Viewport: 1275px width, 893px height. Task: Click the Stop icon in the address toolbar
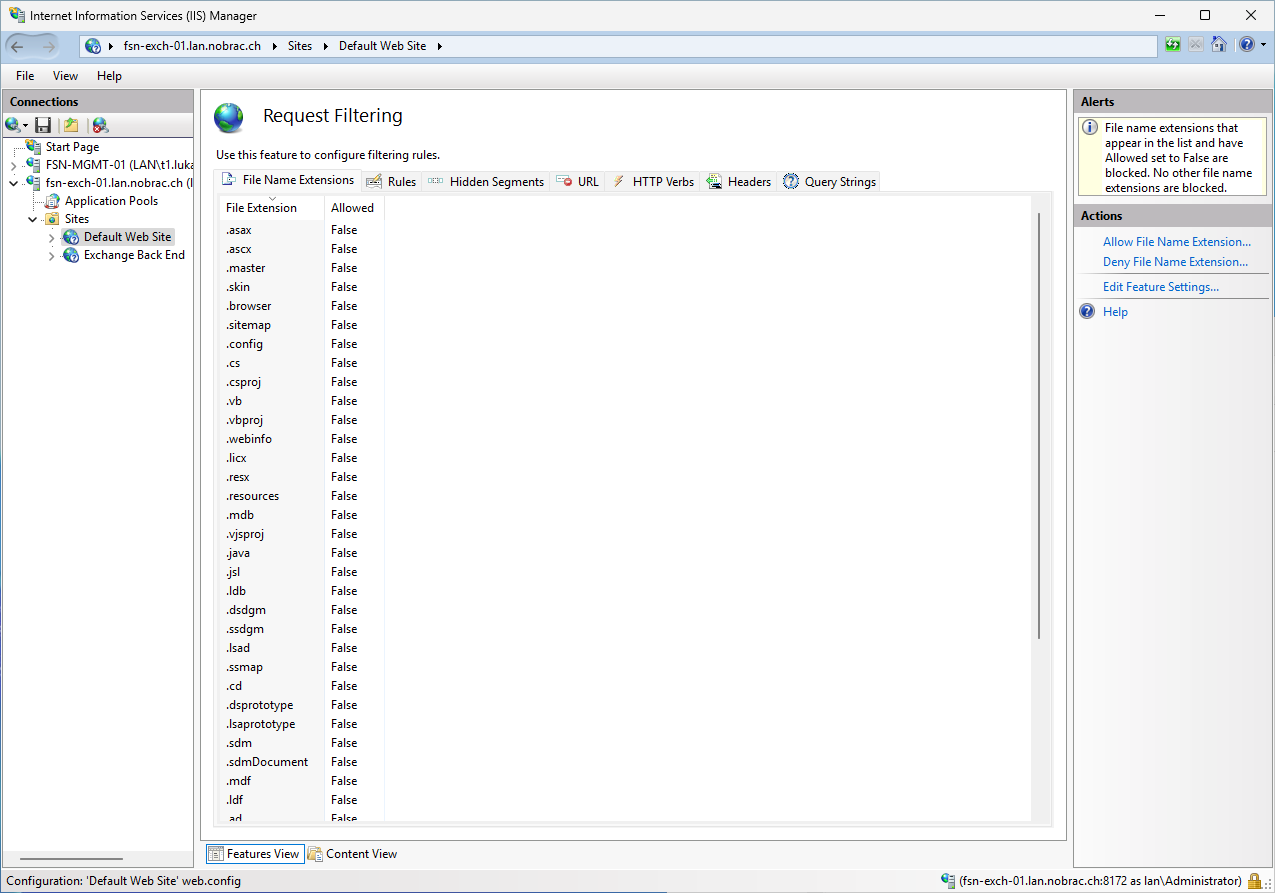[1196, 45]
